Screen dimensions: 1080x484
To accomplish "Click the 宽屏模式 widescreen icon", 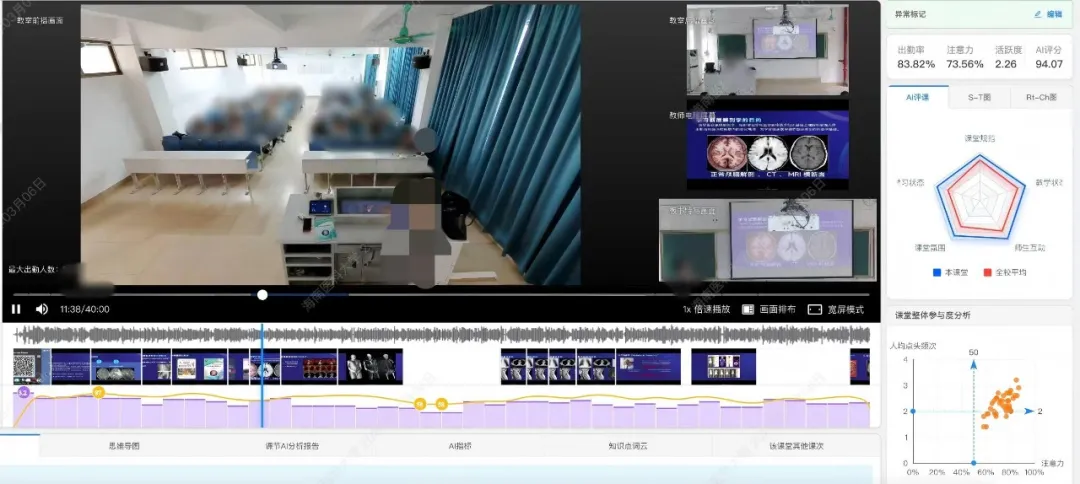I will pyautogui.click(x=814, y=309).
